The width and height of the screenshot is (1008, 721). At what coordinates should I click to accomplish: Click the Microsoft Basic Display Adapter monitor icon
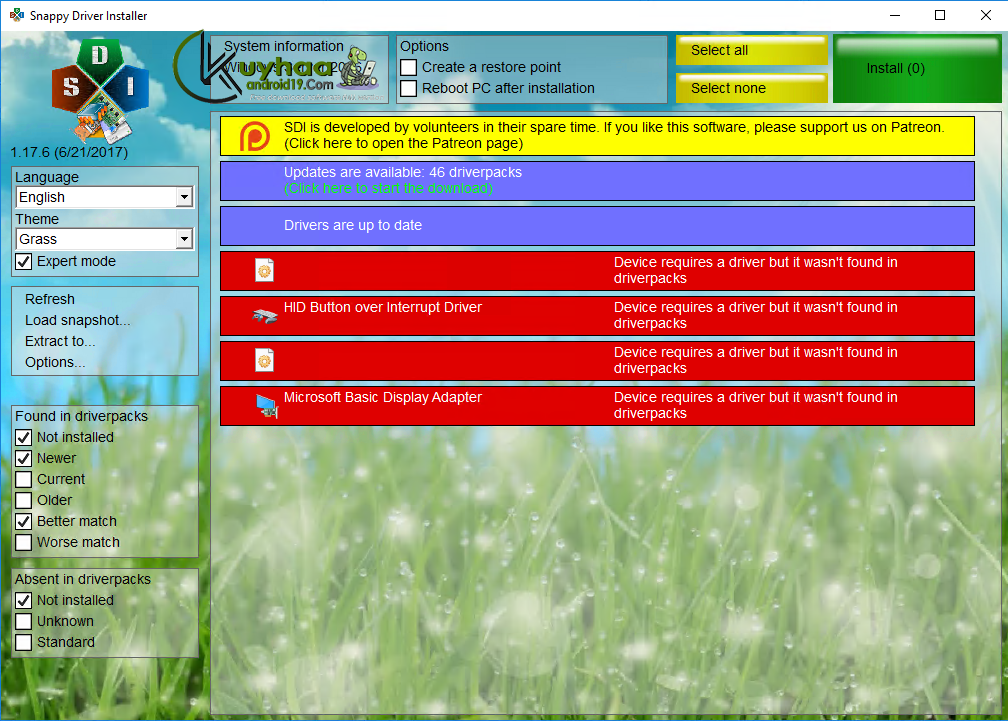[266, 406]
